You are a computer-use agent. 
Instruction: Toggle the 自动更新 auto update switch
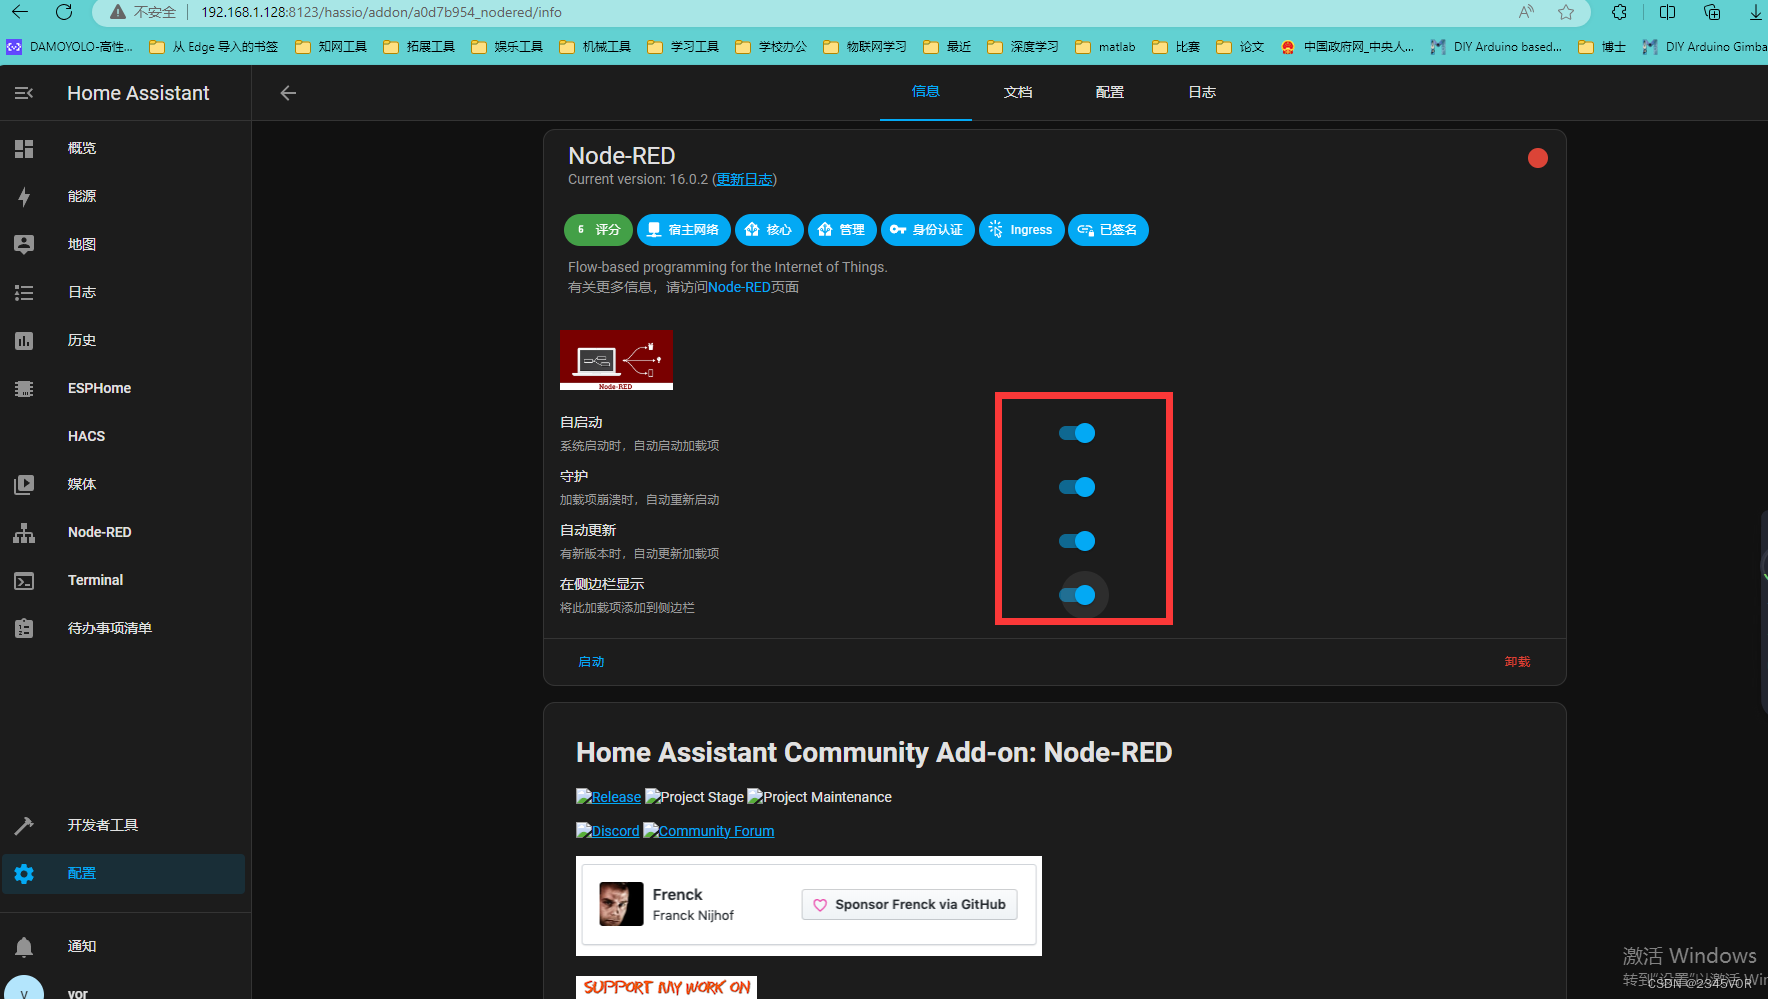pos(1077,541)
